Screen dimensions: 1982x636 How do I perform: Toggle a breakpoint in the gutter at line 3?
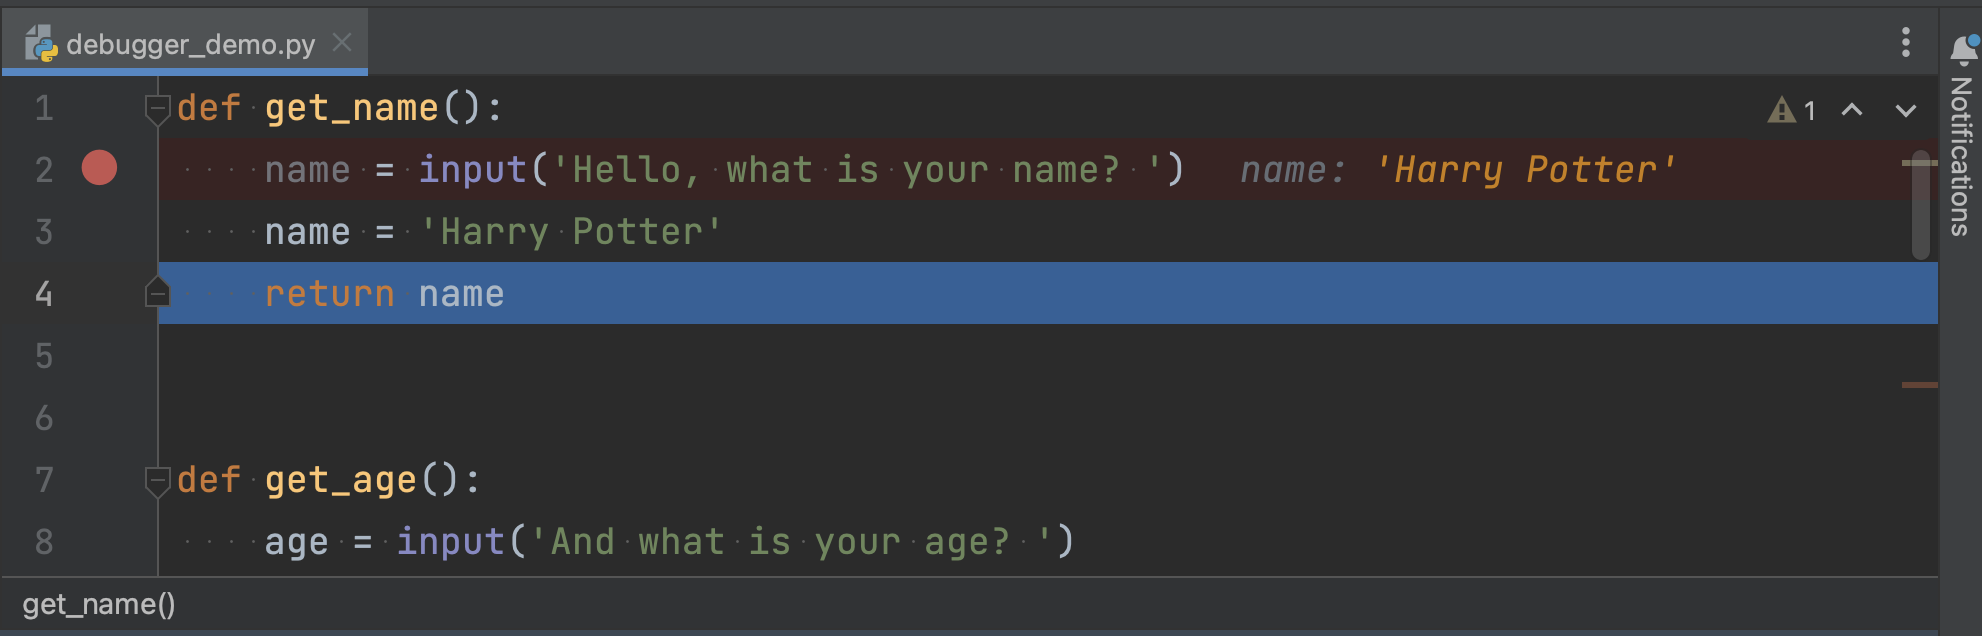tap(97, 231)
